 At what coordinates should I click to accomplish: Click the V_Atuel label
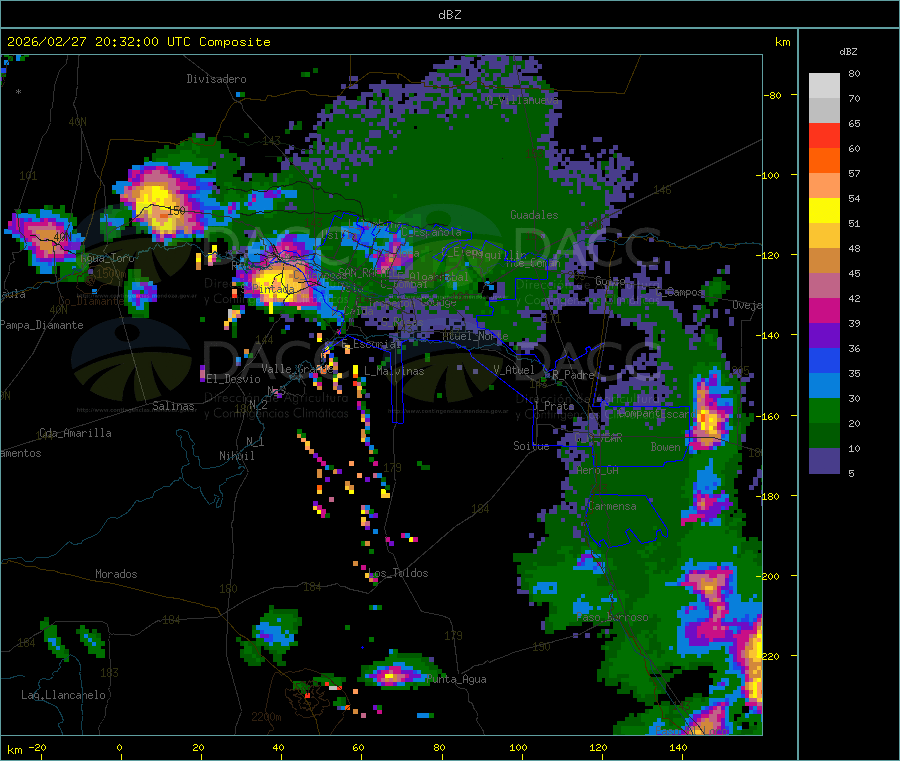click(514, 370)
